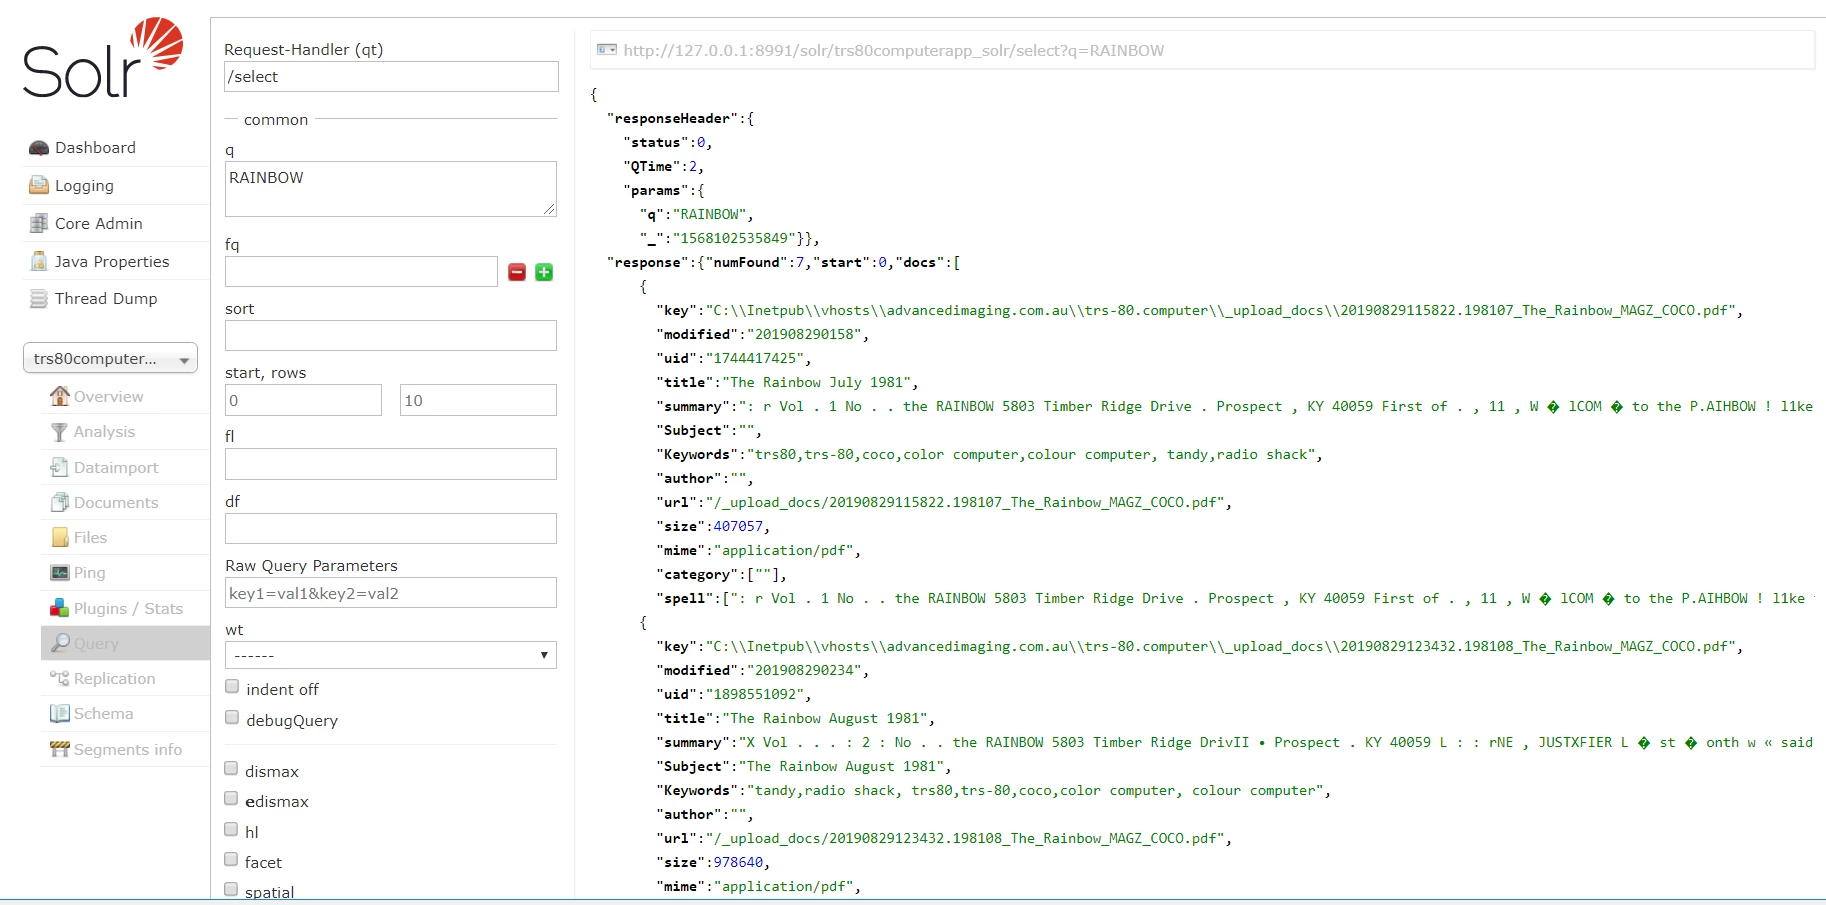Click the Request-Handler /select field

click(391, 77)
